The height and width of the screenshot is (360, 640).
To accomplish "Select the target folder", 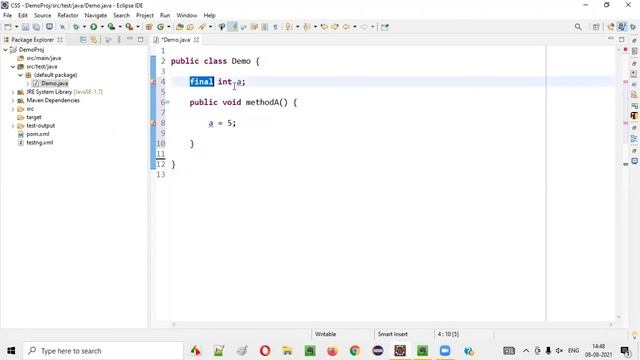I will 33,118.
